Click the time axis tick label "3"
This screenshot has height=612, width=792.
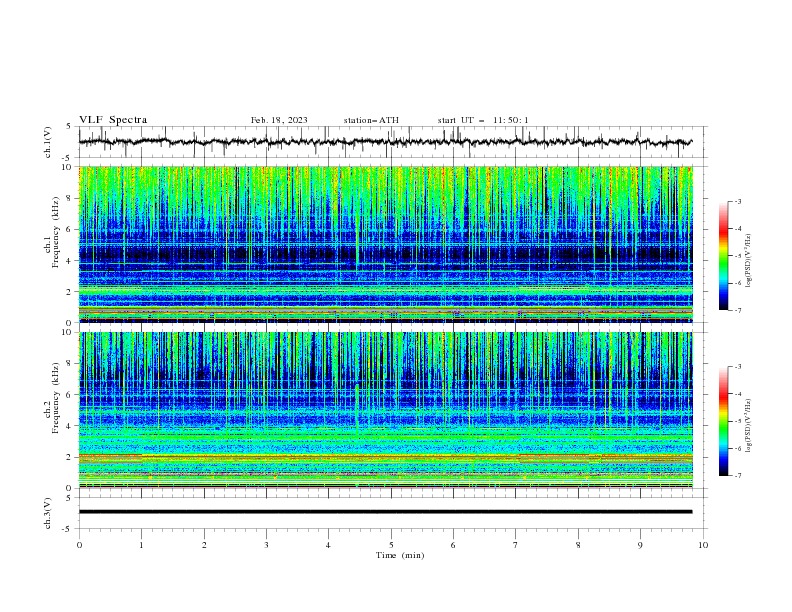pos(266,545)
